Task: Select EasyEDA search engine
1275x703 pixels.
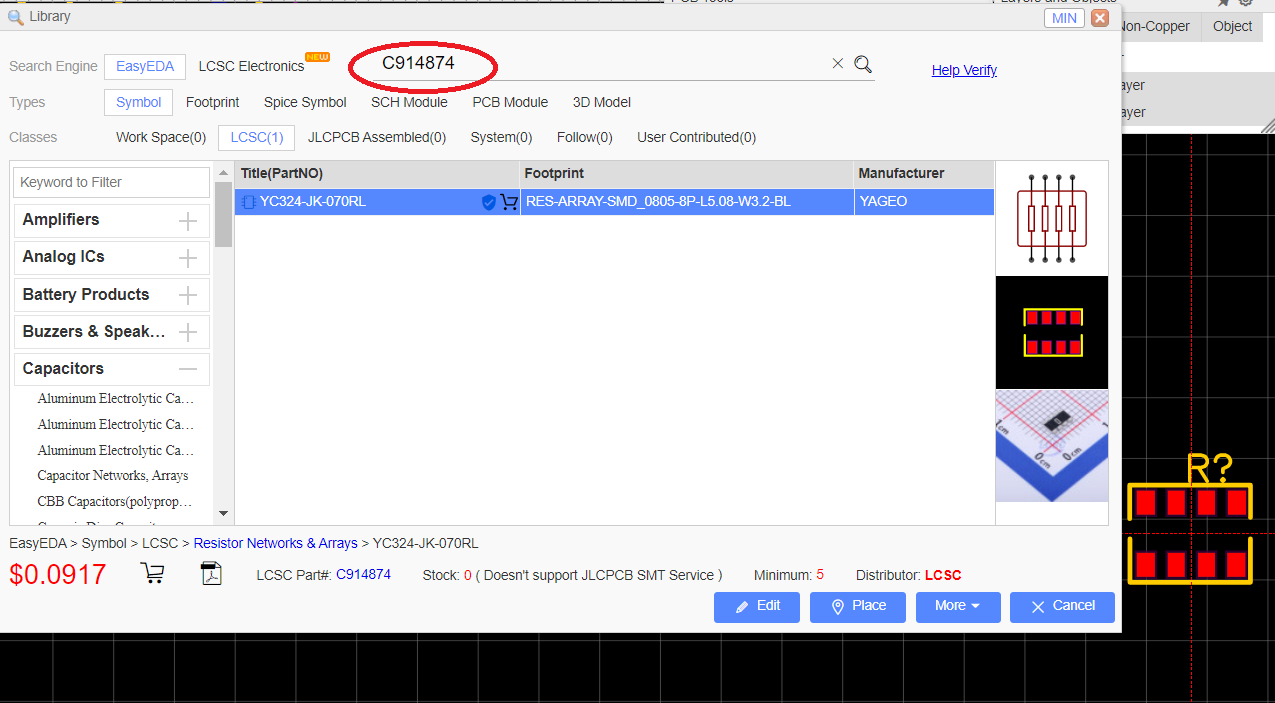Action: [145, 66]
